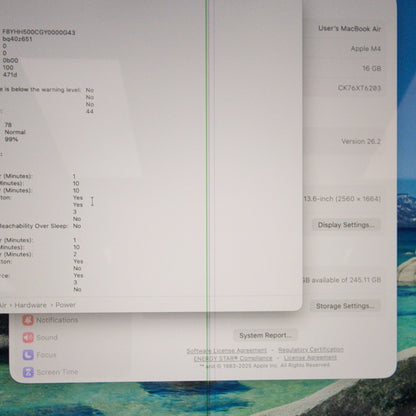This screenshot has height=416, width=416.
Task: Click the User's MacBook Air name
Action: pyautogui.click(x=349, y=29)
